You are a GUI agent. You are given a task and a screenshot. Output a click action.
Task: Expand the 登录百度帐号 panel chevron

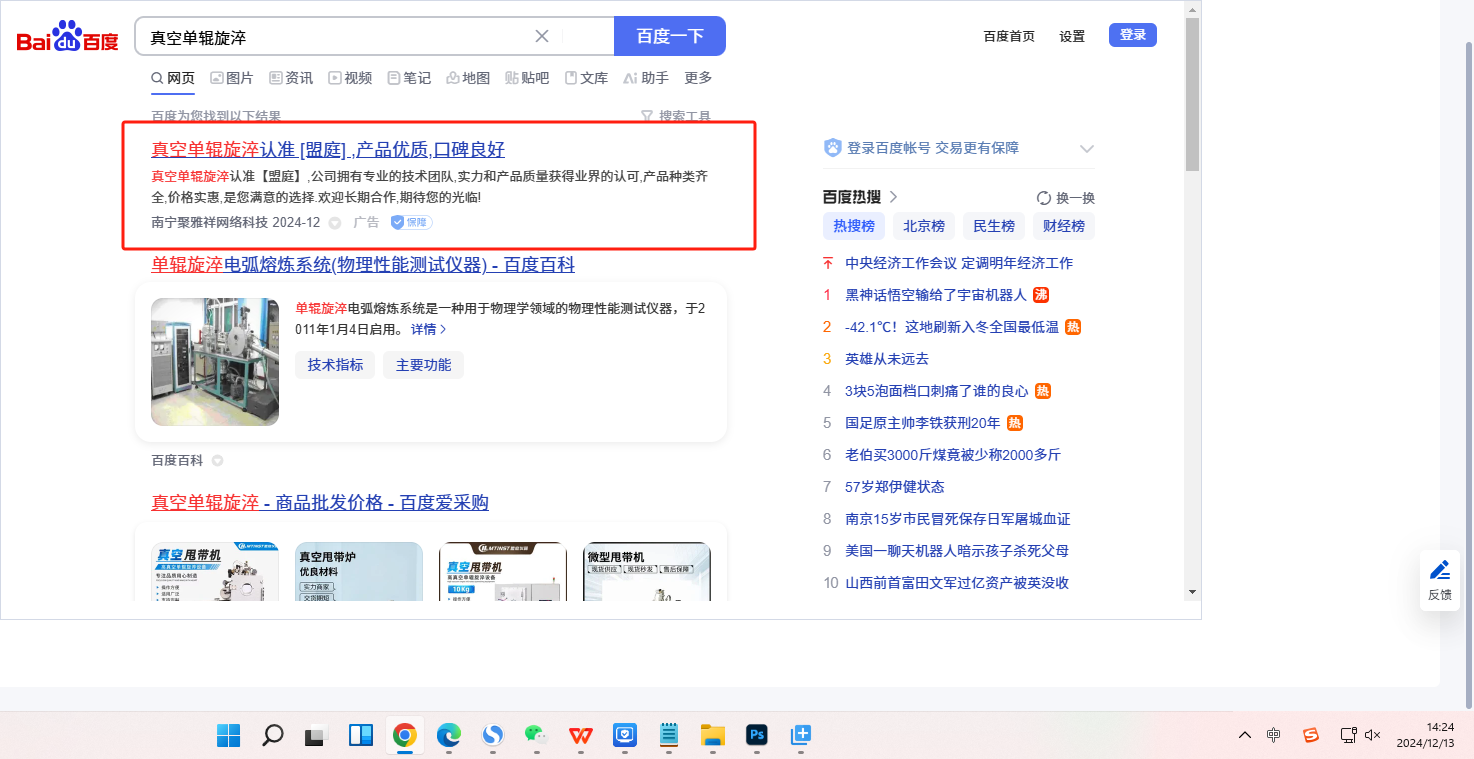click(x=1087, y=149)
